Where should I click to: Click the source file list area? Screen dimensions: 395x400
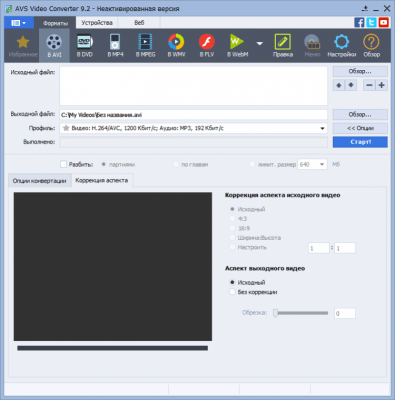193,86
